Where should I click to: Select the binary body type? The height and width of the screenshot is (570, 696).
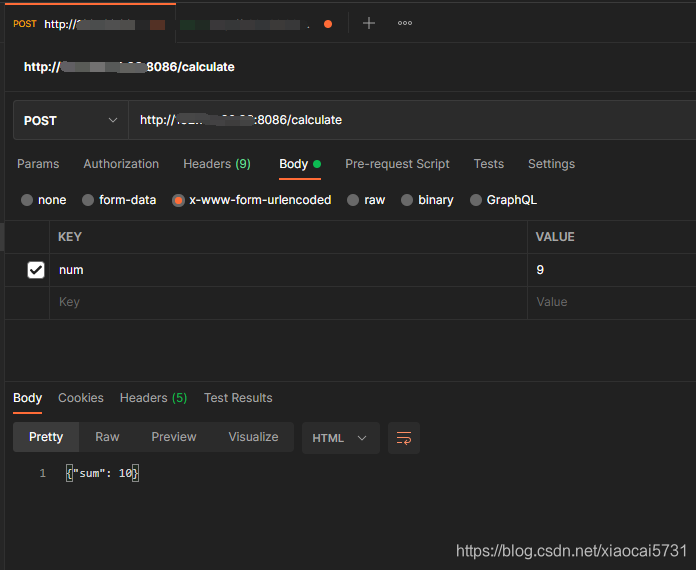(x=407, y=200)
